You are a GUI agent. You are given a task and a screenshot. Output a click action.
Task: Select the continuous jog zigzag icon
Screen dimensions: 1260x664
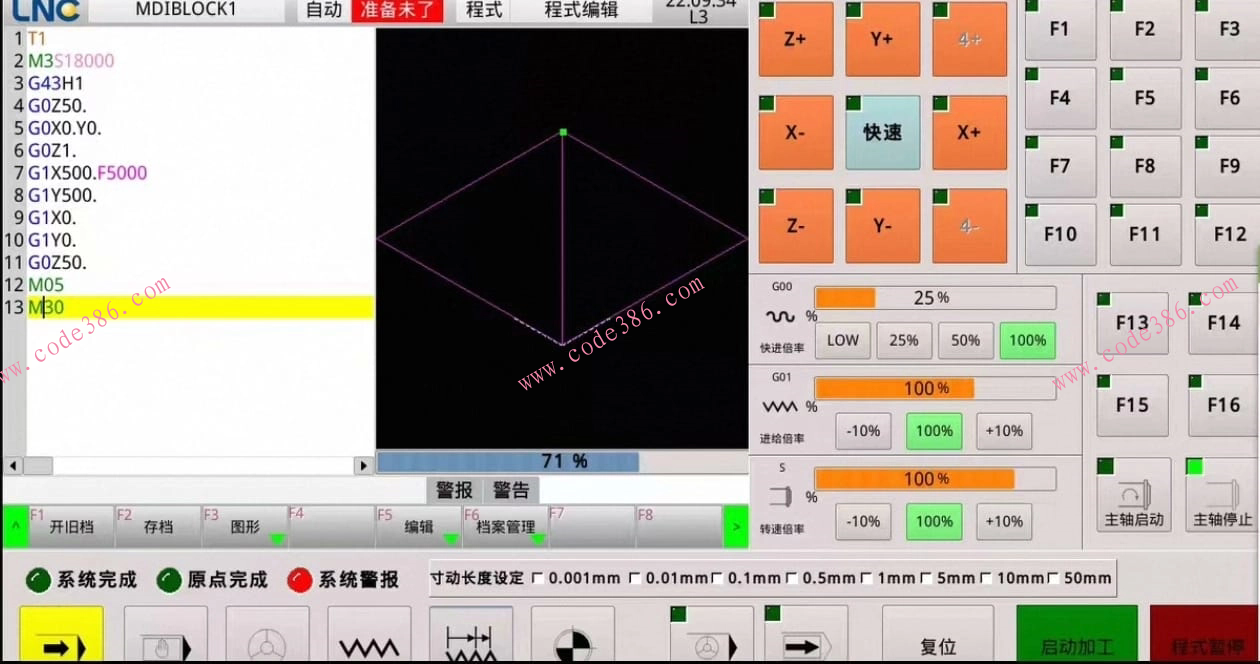click(369, 637)
